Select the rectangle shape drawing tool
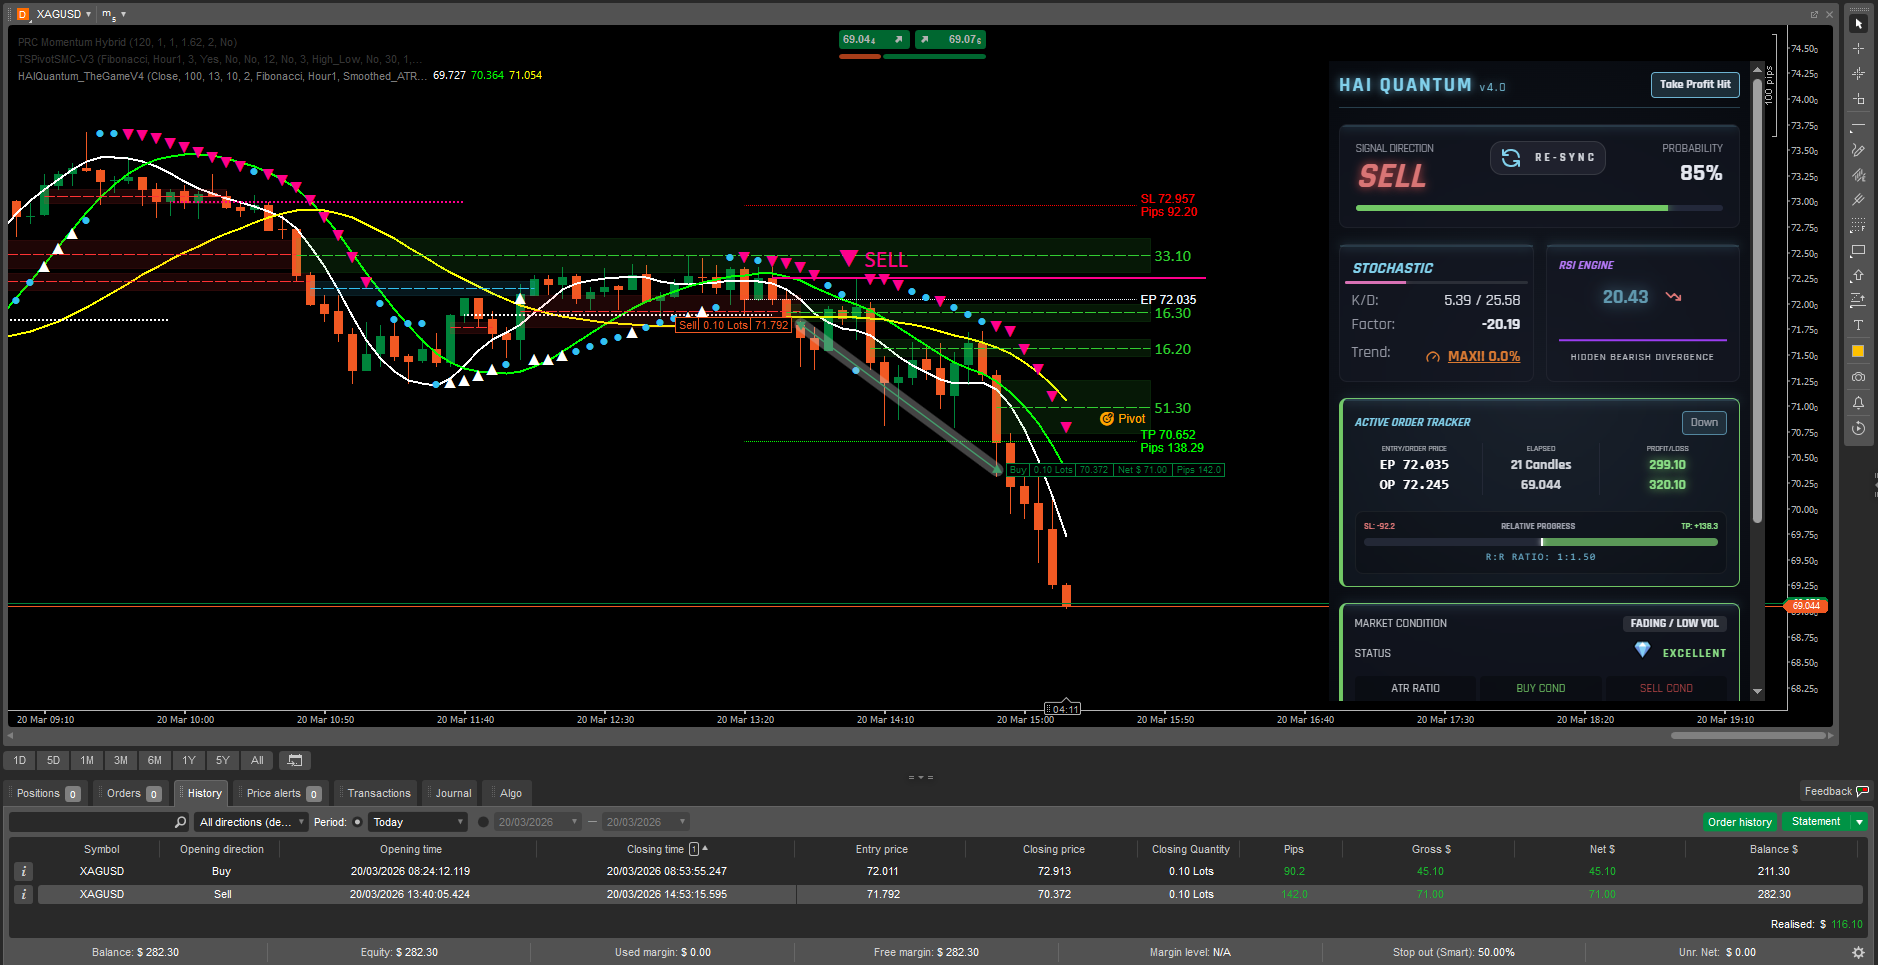The width and height of the screenshot is (1878, 965). pyautogui.click(x=1858, y=251)
